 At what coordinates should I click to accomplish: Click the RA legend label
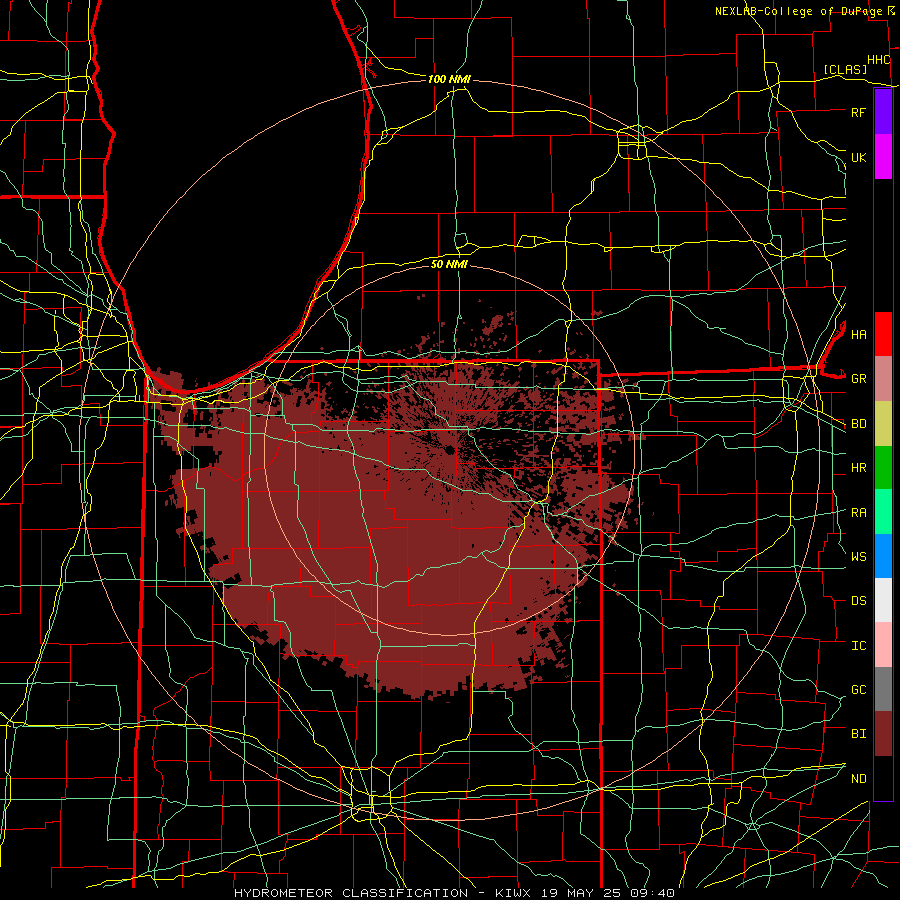click(858, 513)
